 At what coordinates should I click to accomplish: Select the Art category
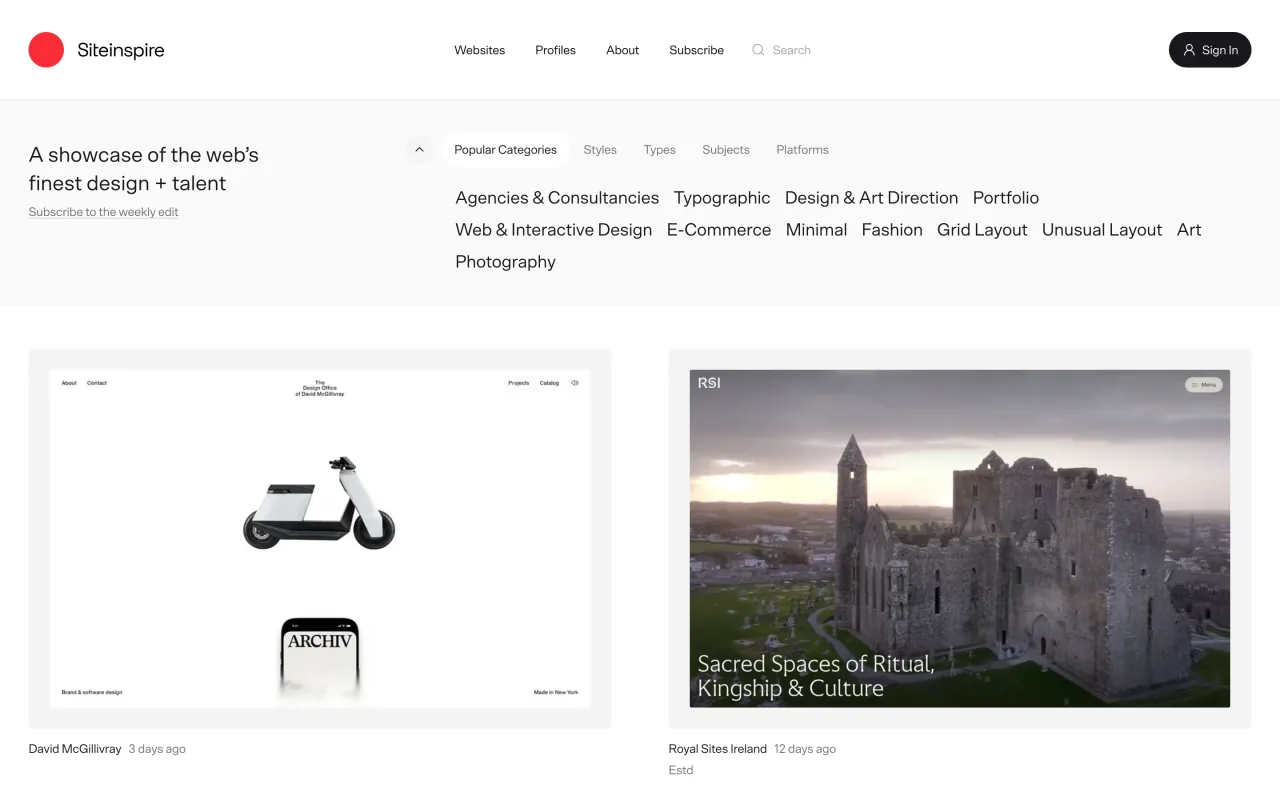pyautogui.click(x=1189, y=230)
